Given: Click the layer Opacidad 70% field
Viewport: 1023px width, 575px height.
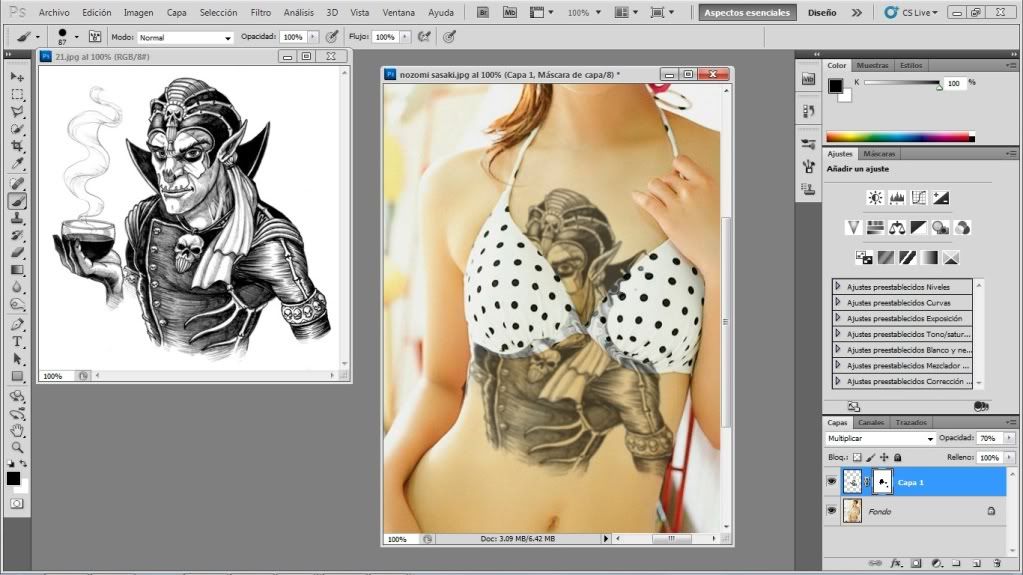Looking at the screenshot, I should pos(990,439).
